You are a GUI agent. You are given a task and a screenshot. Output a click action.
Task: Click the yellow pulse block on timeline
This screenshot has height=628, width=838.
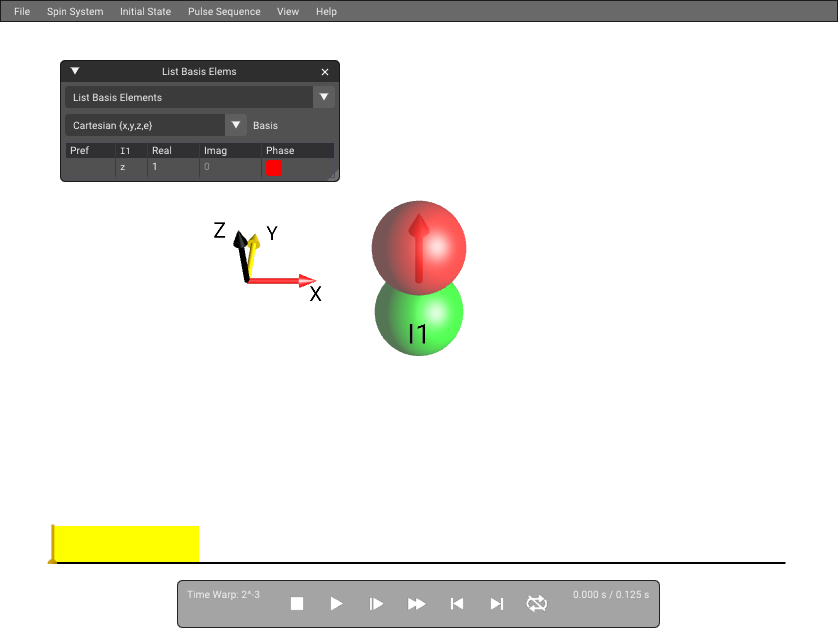click(126, 544)
